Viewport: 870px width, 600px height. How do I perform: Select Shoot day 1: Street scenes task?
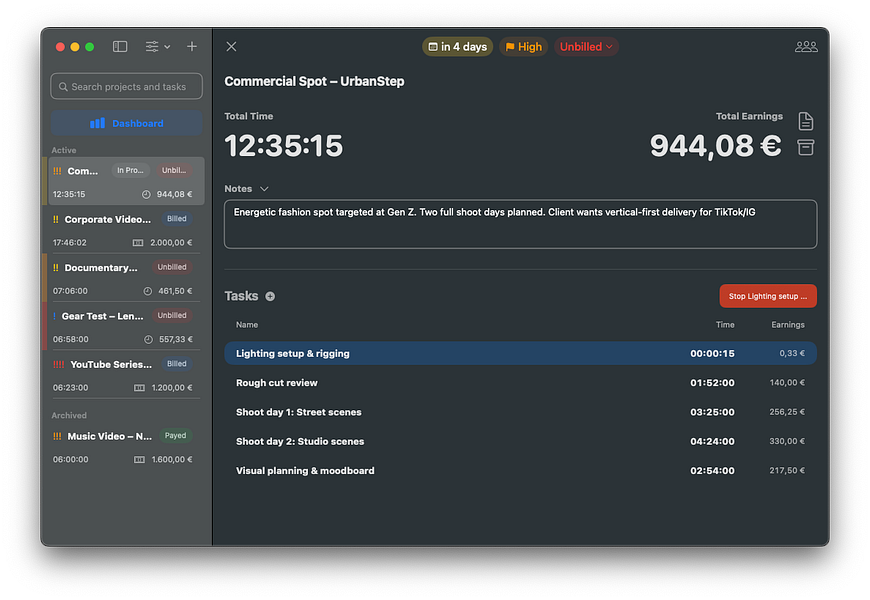tap(520, 412)
